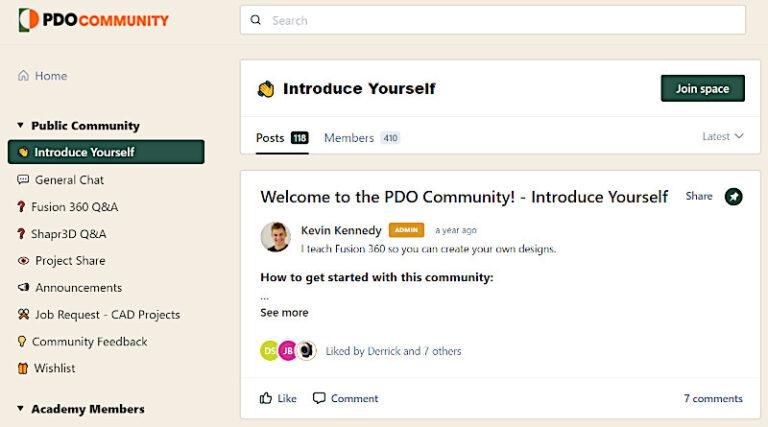Click the Community Feedback lightbulb icon
The image size is (768, 427).
[22, 341]
